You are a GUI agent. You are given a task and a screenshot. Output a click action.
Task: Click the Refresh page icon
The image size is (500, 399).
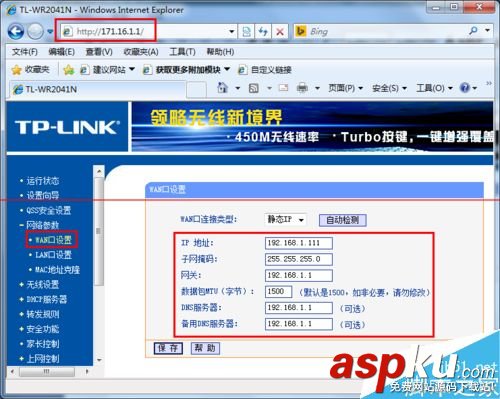pos(263,32)
